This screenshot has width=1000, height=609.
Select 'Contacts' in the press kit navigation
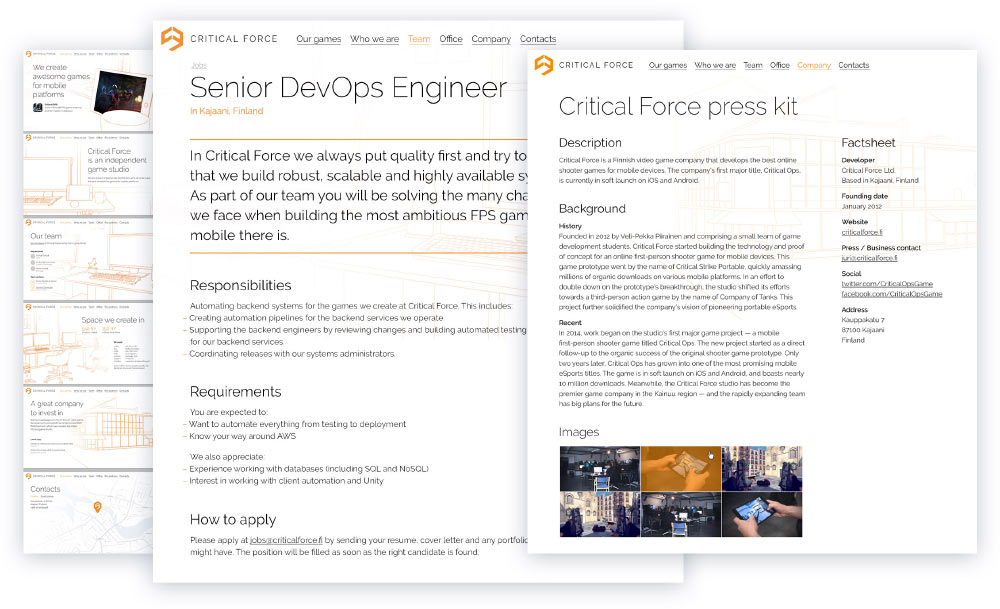[x=853, y=66]
